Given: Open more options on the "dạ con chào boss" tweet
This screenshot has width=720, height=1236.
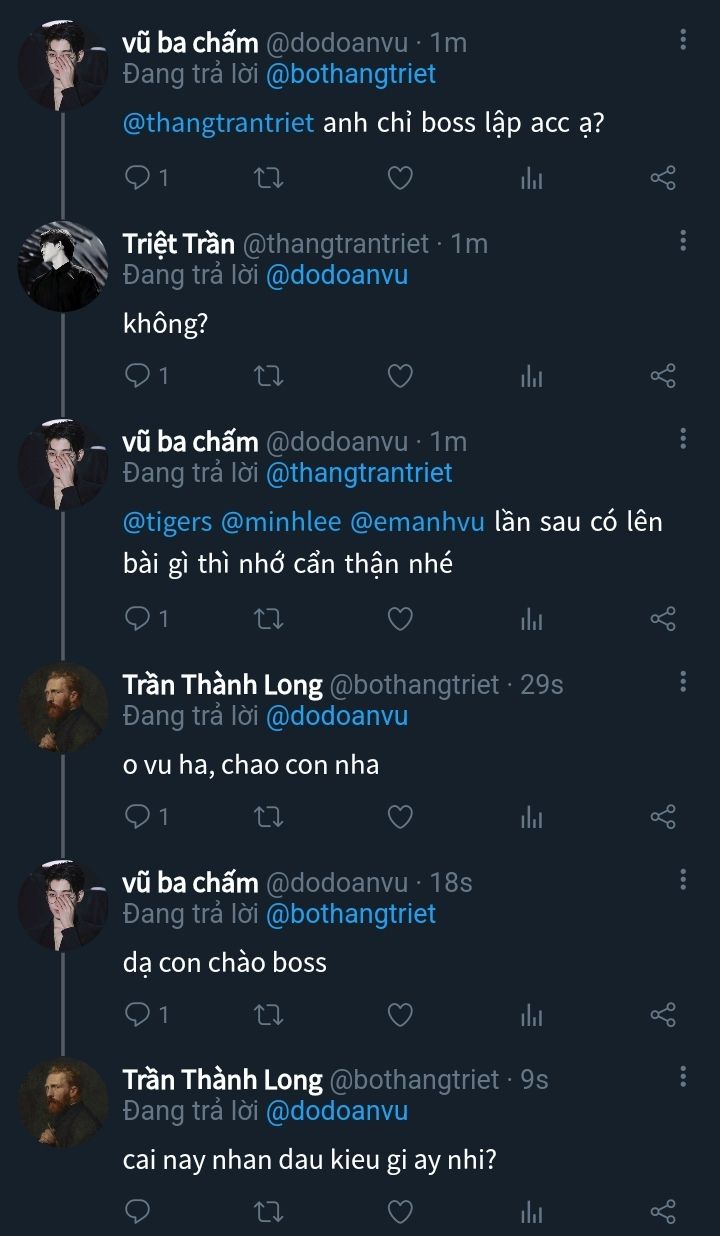Looking at the screenshot, I should (x=683, y=880).
